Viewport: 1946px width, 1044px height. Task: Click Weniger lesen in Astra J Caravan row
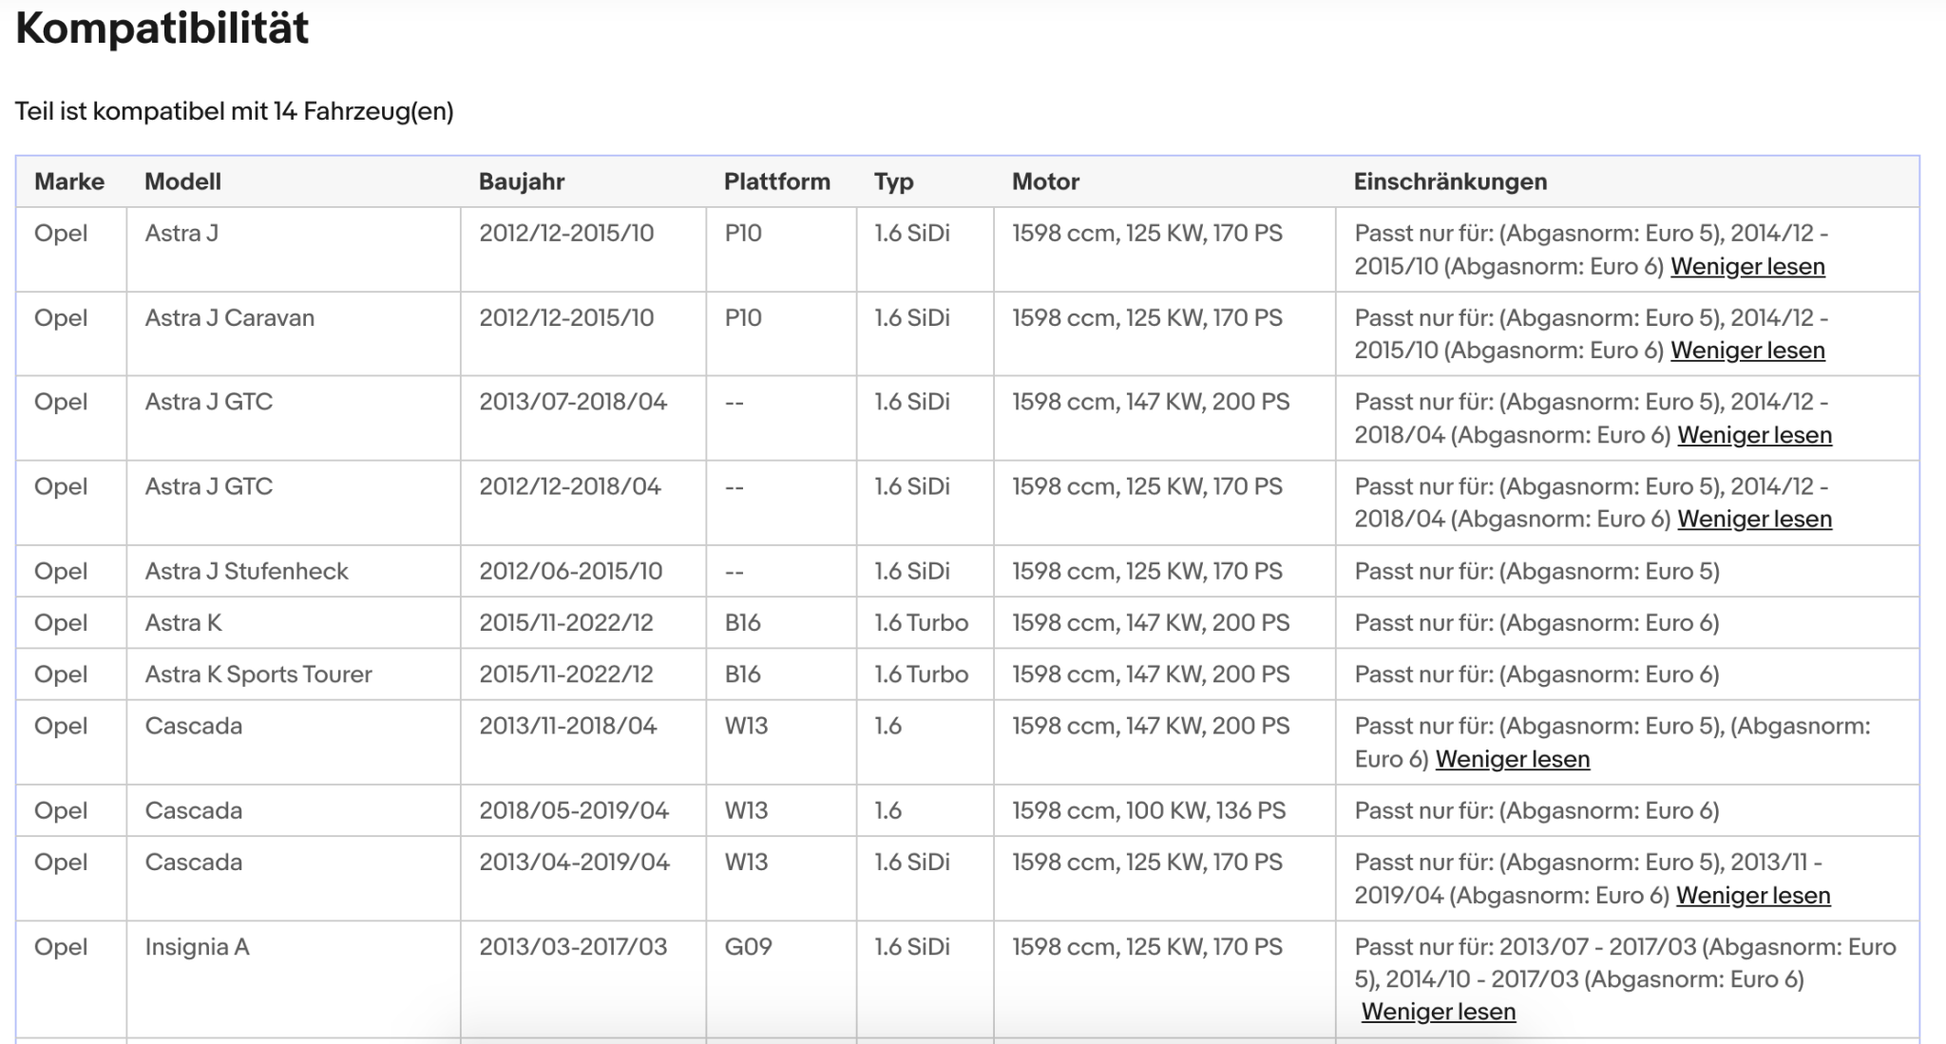point(1747,351)
